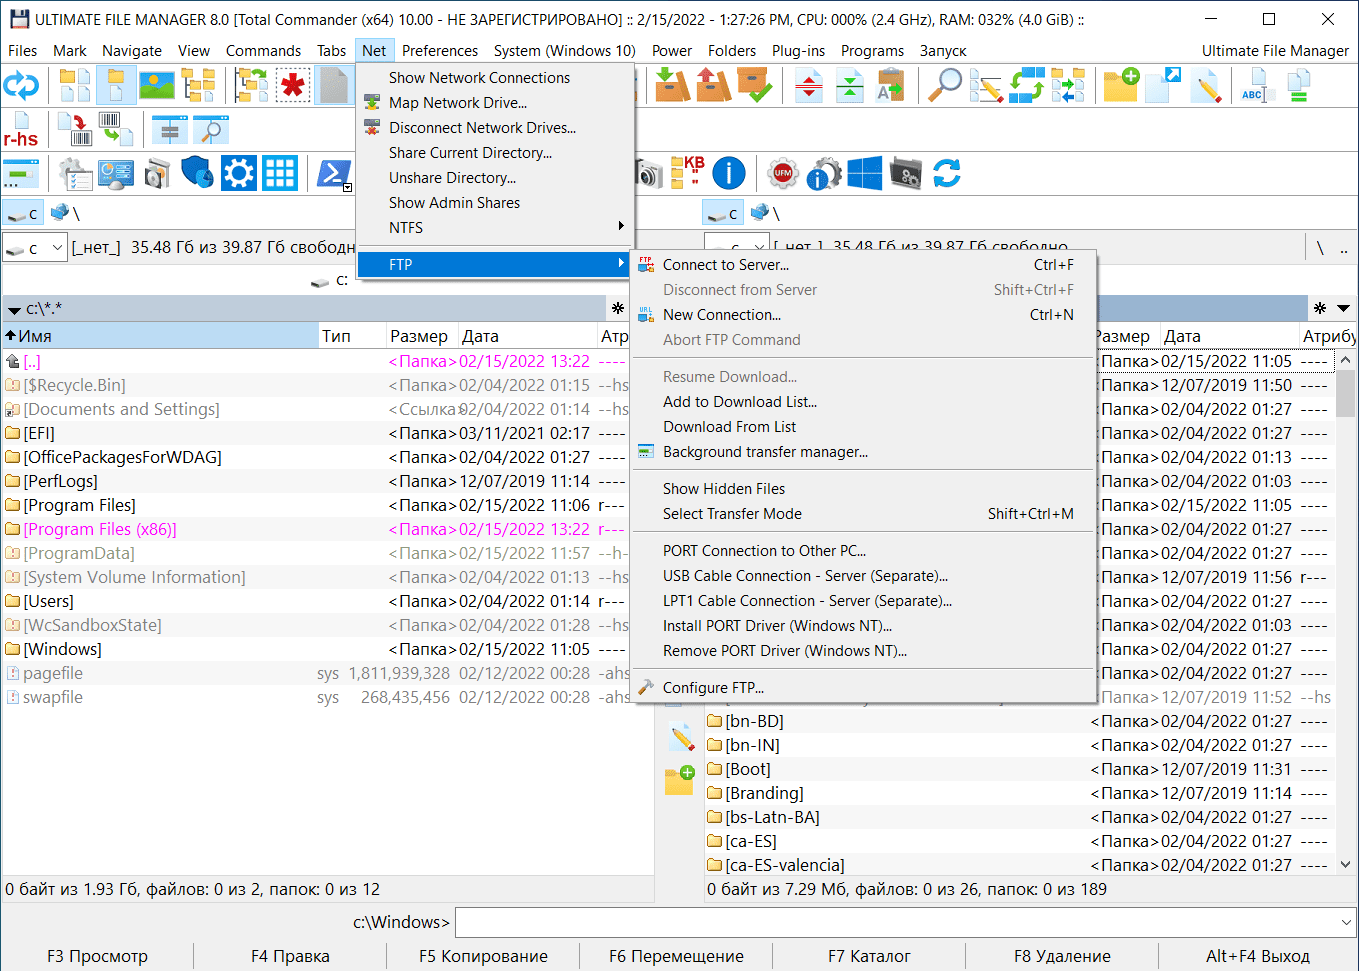Open the Preferences menu

click(440, 51)
